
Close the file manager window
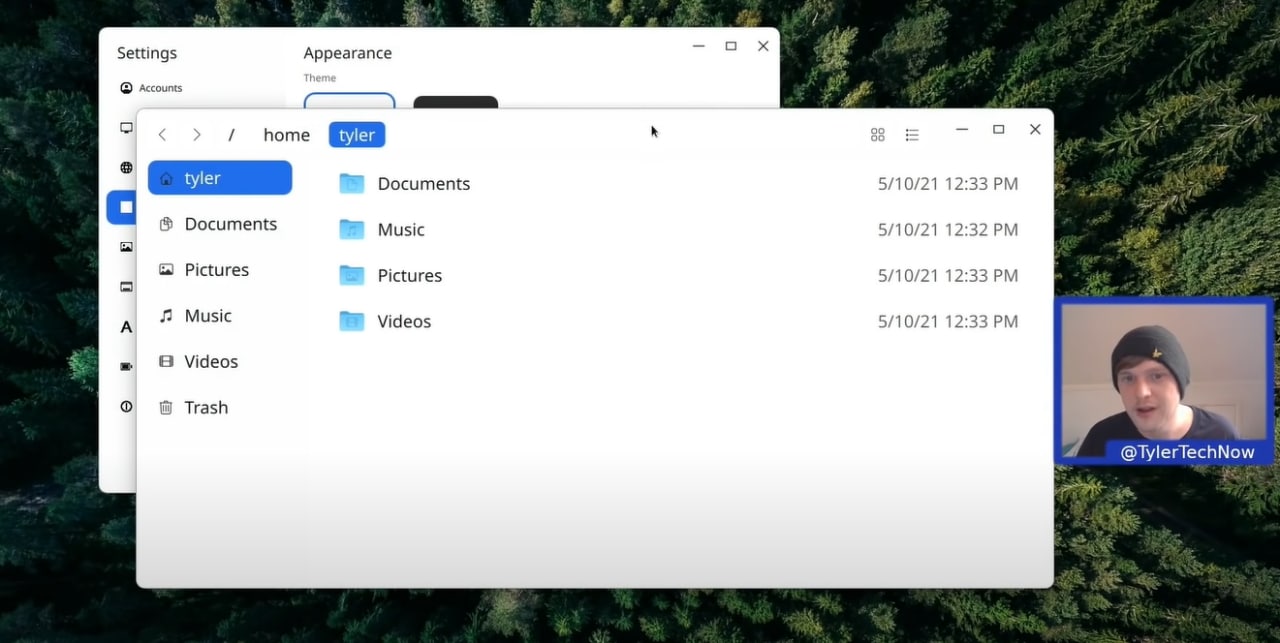tap(1035, 130)
